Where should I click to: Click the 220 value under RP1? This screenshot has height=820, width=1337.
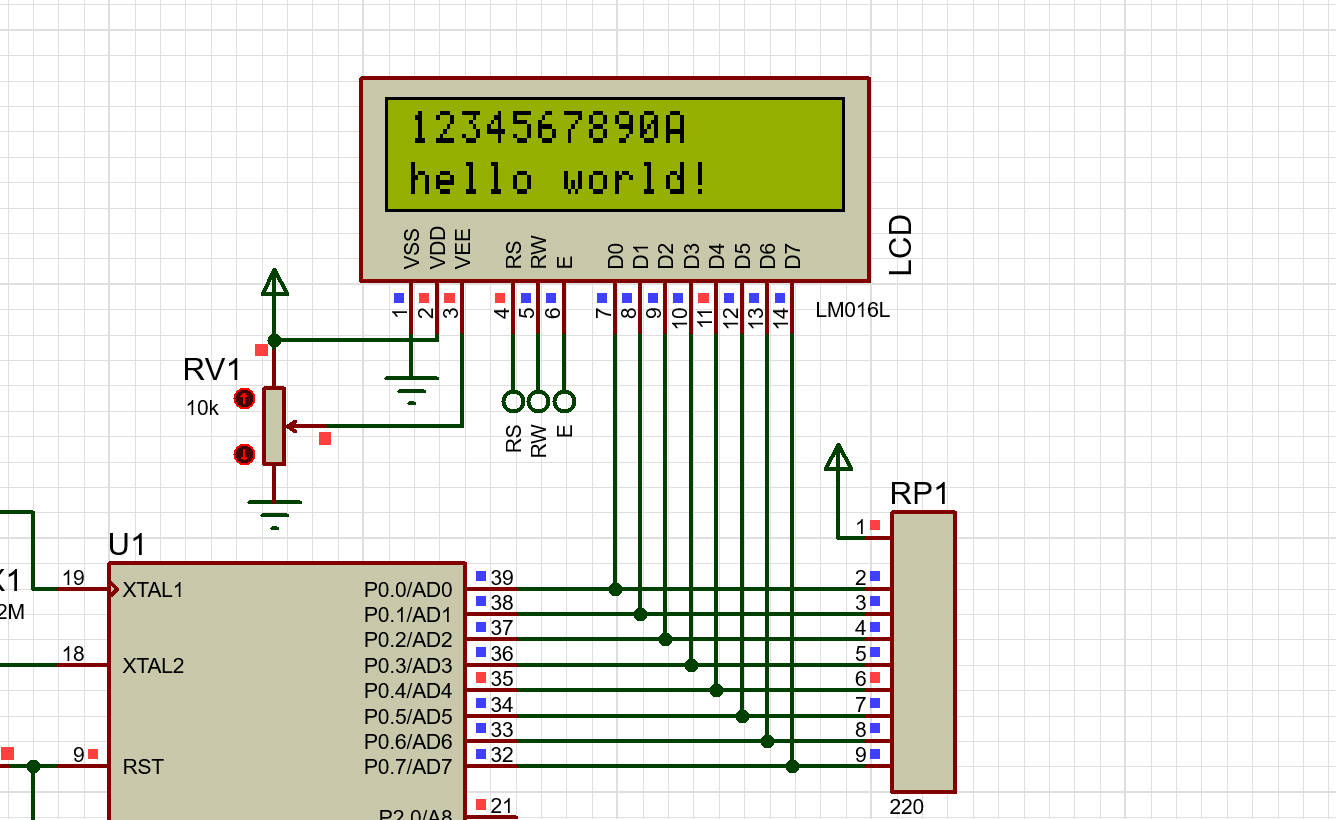[x=907, y=807]
